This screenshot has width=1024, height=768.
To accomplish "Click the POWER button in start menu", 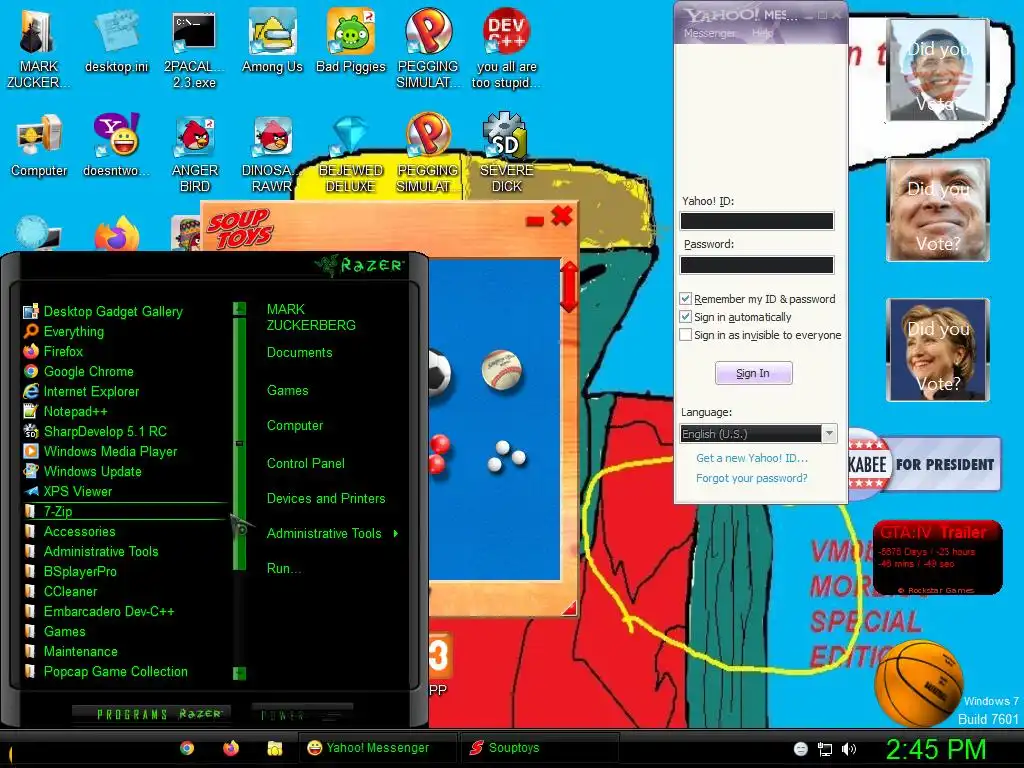I will tap(302, 714).
